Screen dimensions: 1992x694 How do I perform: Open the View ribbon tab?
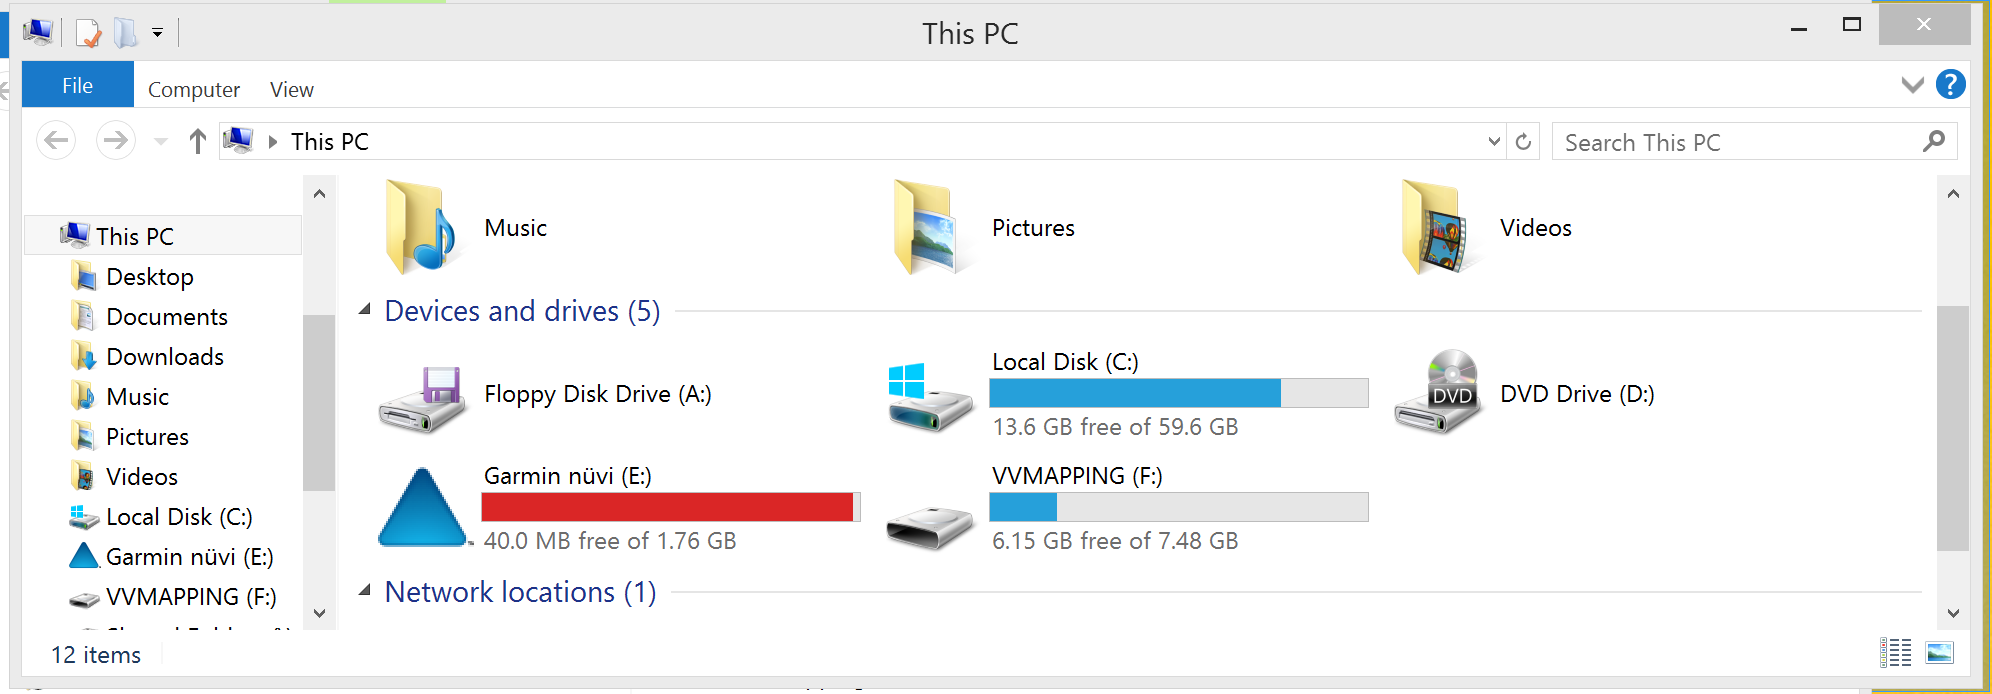[x=292, y=89]
